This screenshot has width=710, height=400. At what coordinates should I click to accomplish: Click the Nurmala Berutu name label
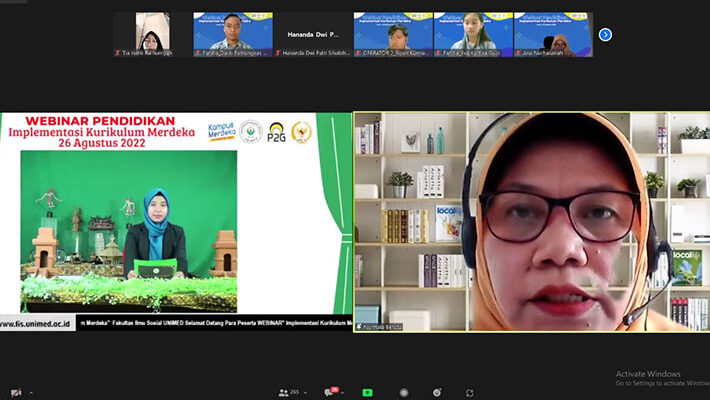coord(381,326)
